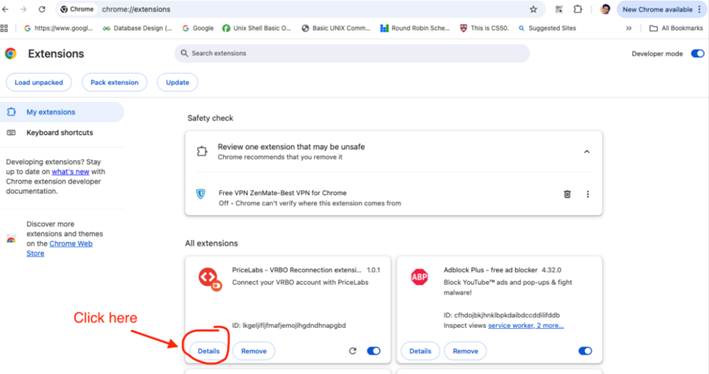709x374 pixels.
Task: Open Suggested Sites bookmark
Action: point(547,28)
